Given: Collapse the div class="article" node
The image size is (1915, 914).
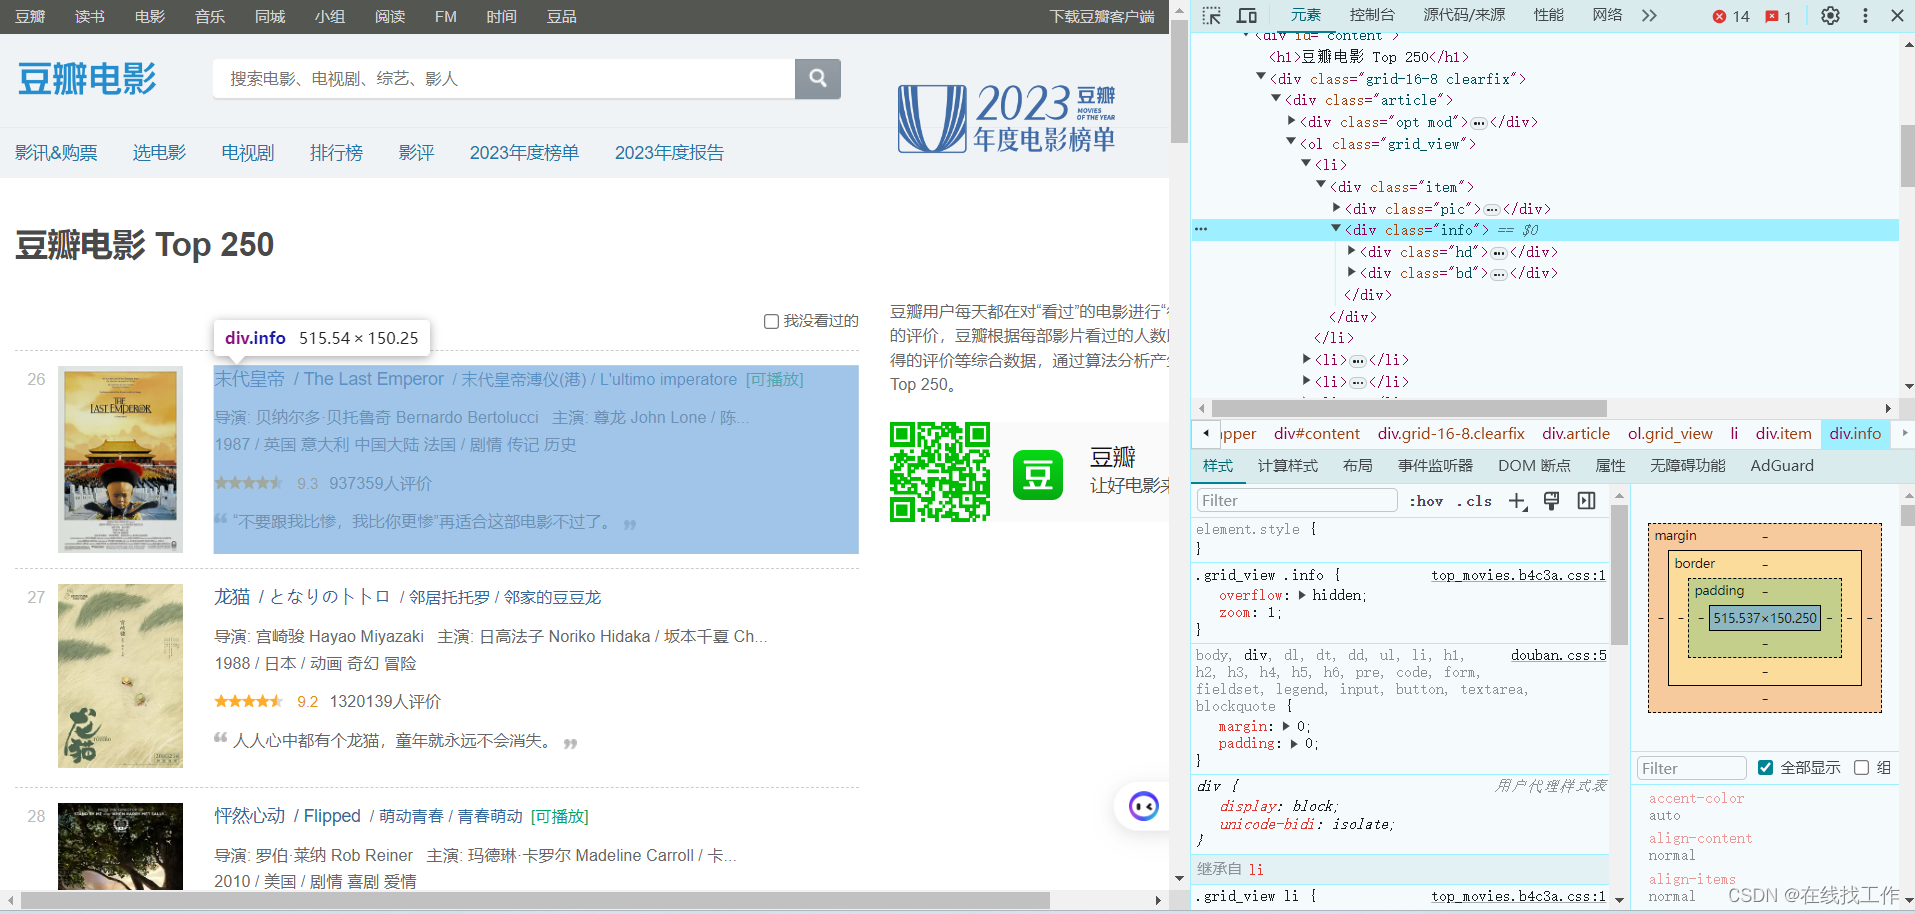Looking at the screenshot, I should pos(1275,98).
